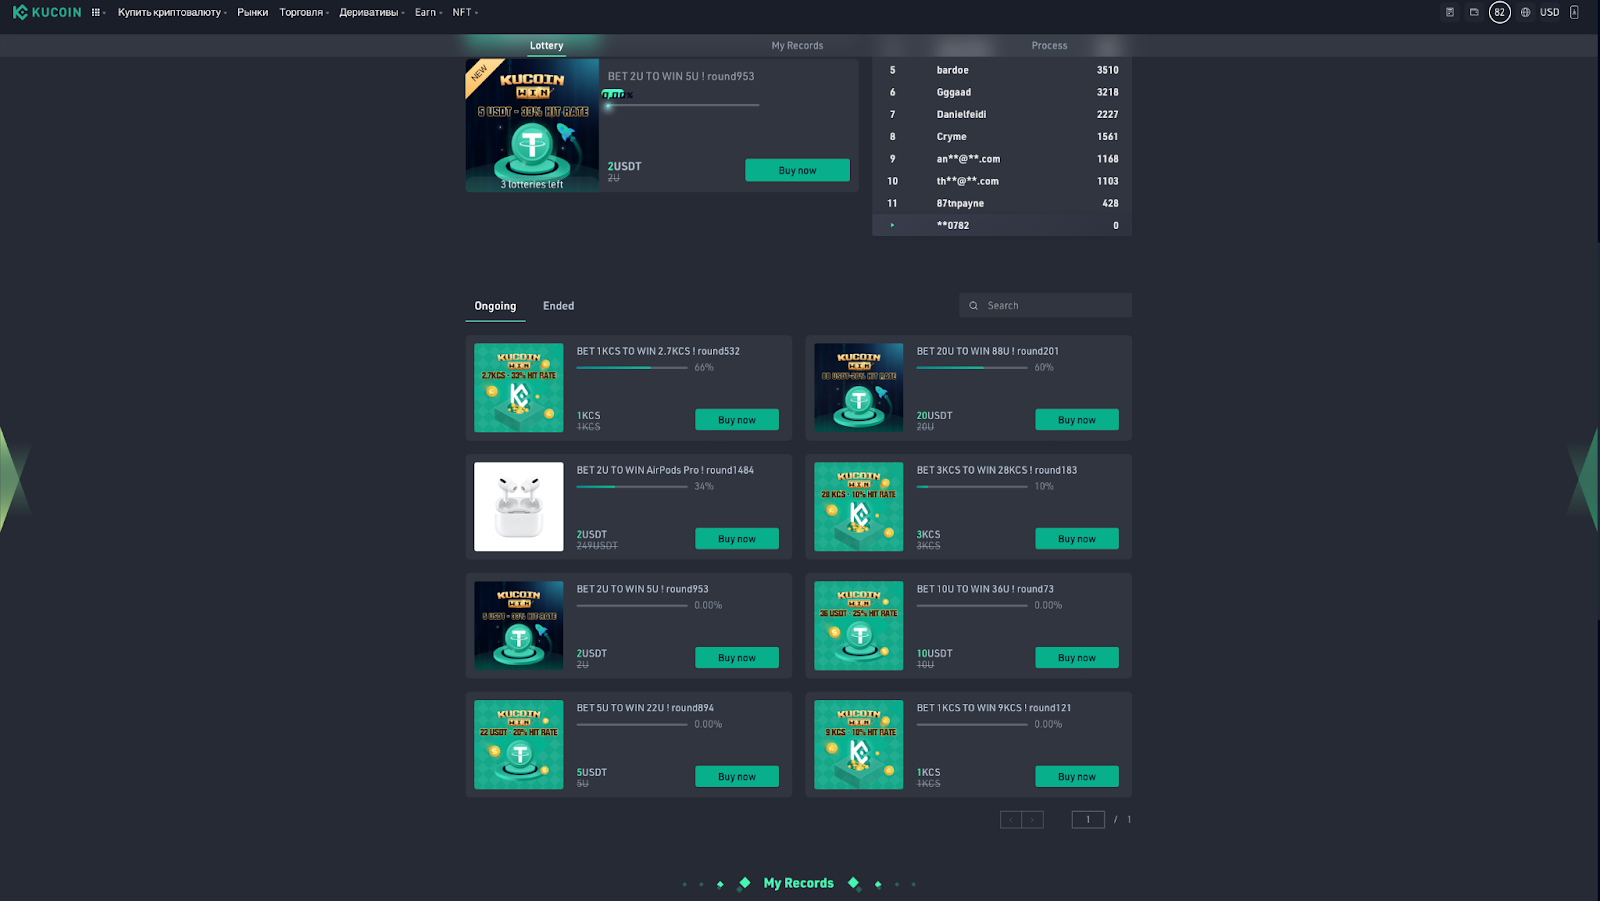The height and width of the screenshot is (901, 1600).
Task: Open the USD currency selector
Action: (x=1549, y=12)
